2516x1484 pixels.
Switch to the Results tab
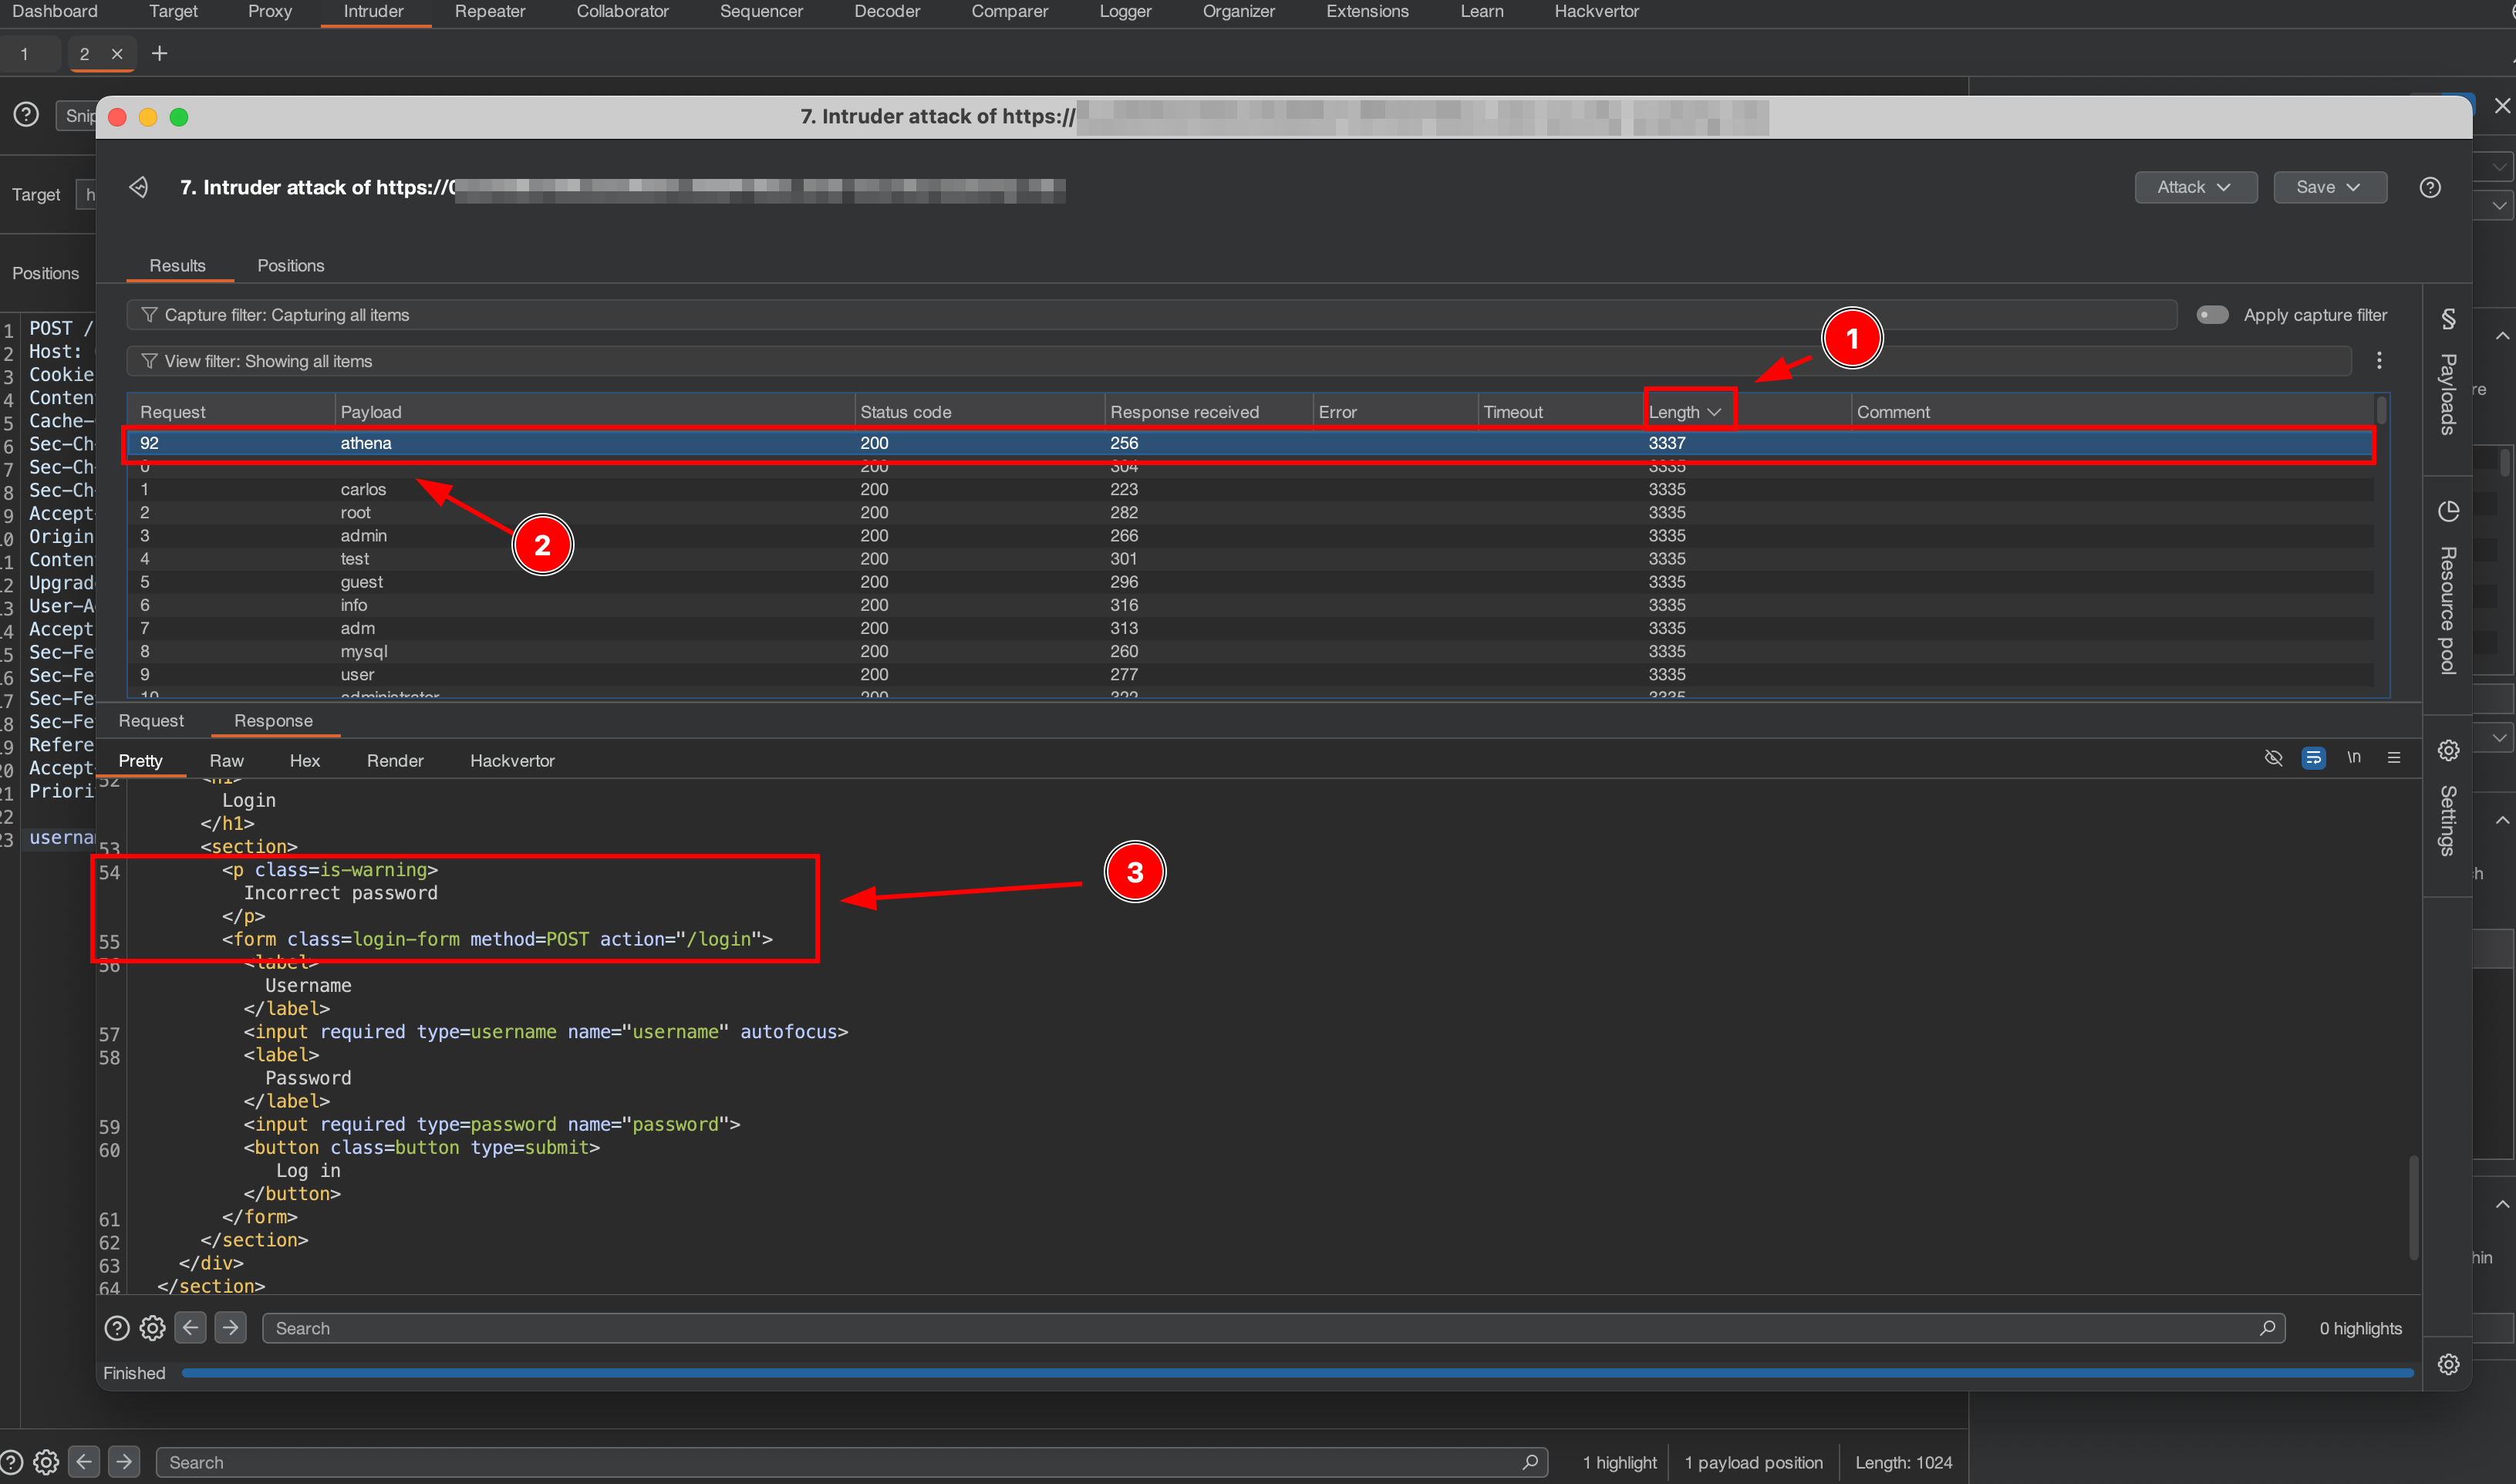click(x=177, y=265)
